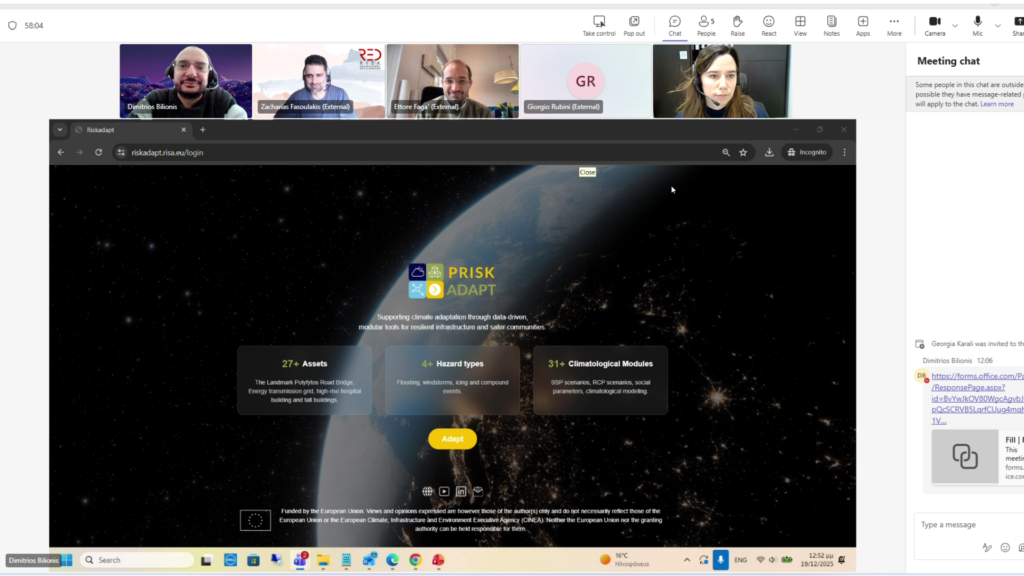Open the More actions menu
The image size is (1024, 576).
point(894,25)
